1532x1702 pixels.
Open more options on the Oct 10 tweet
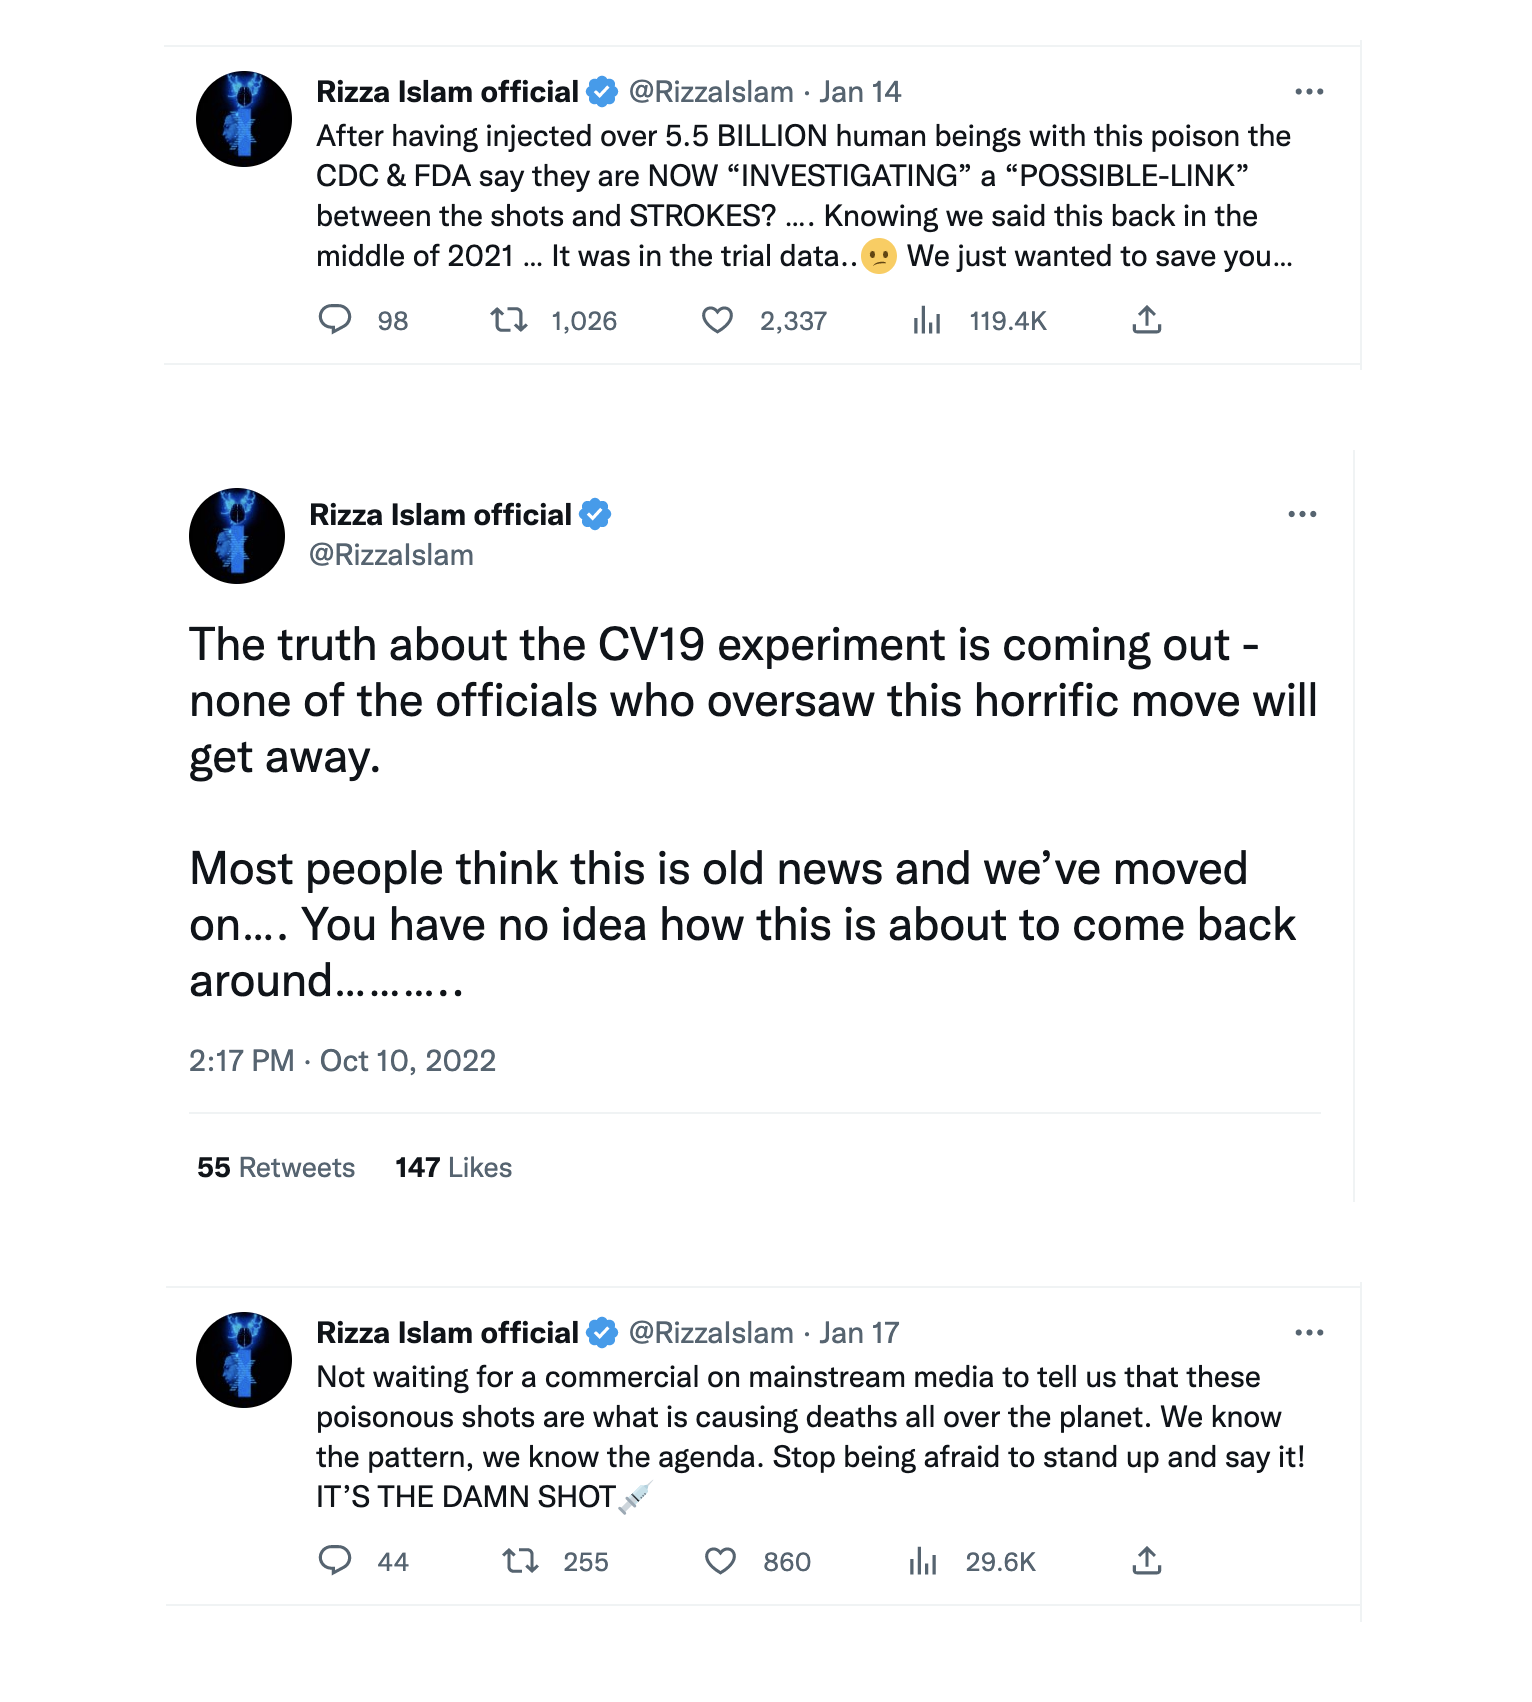point(1303,513)
